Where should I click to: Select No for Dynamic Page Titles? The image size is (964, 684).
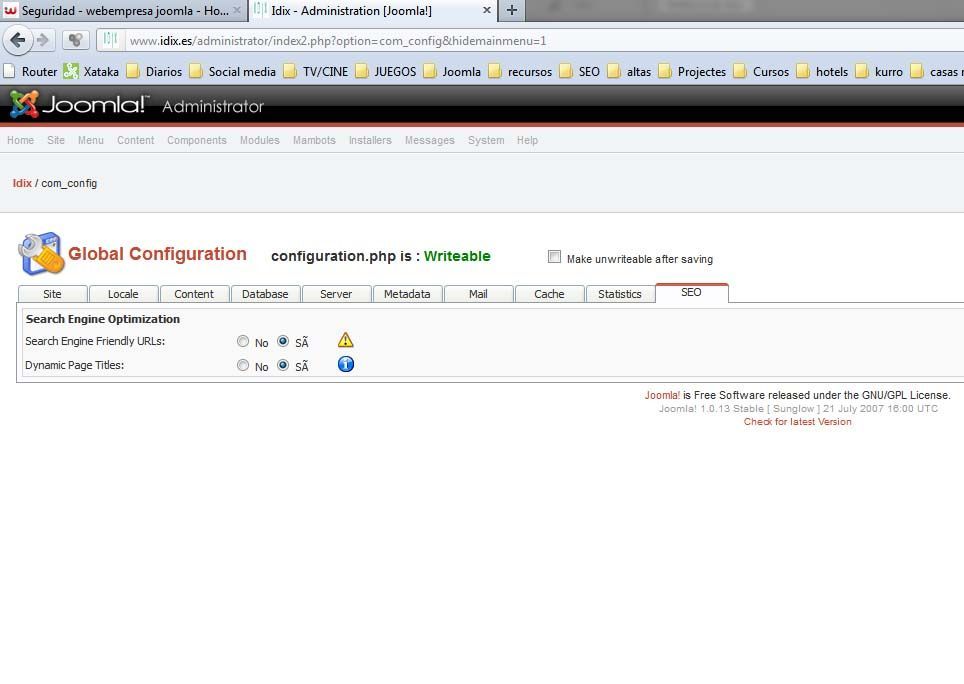243,365
